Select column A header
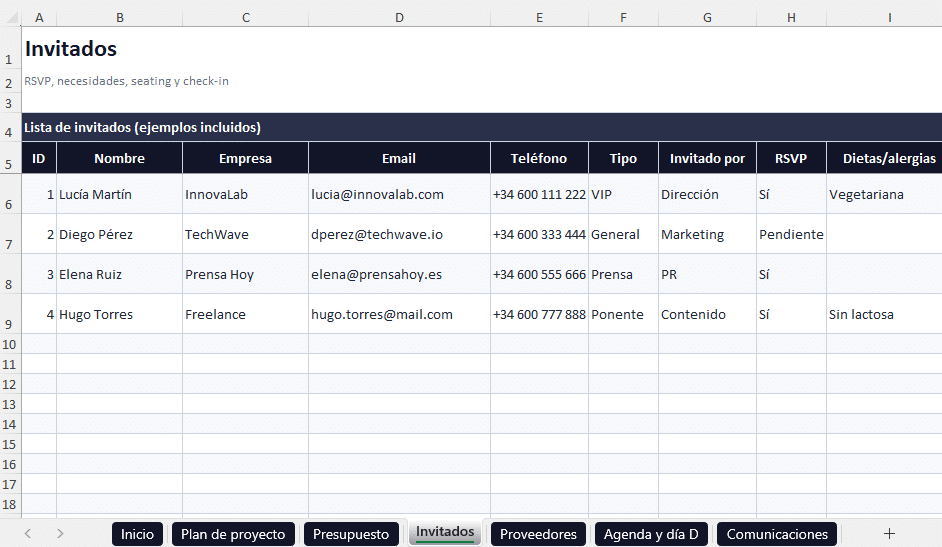 point(39,18)
